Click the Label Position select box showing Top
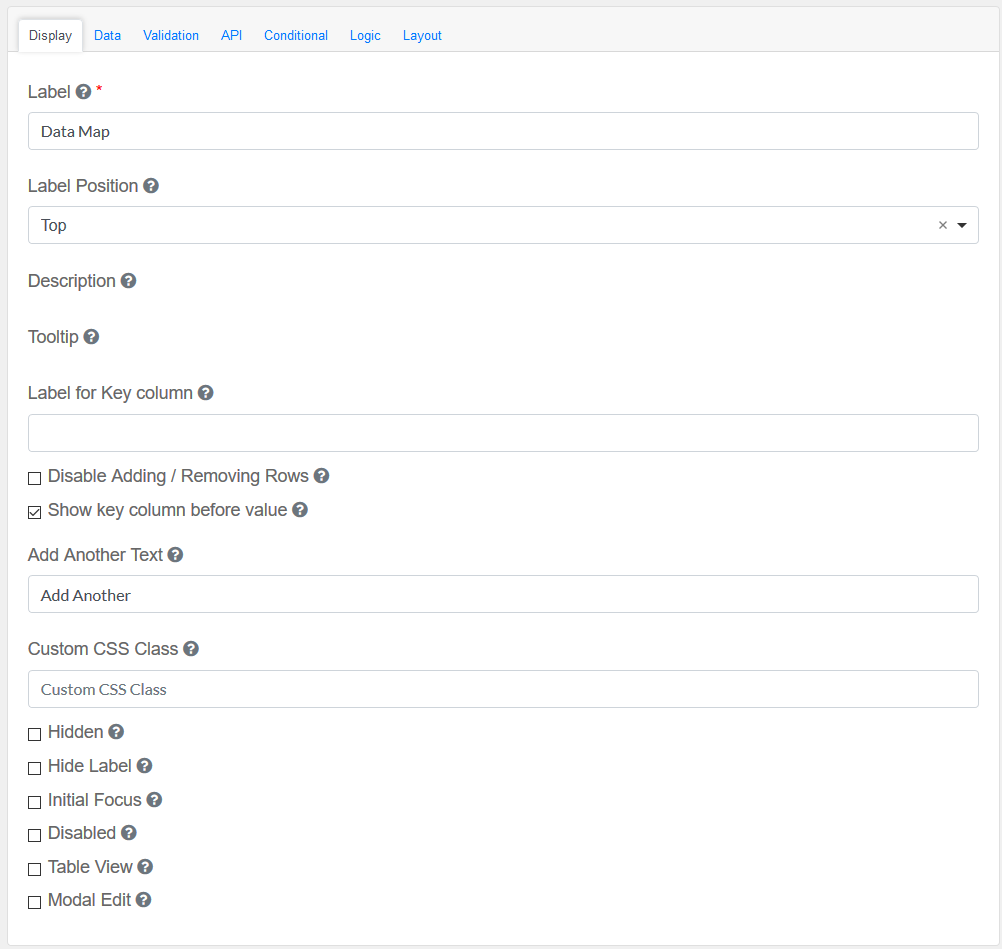The height and width of the screenshot is (949, 1002). [x=480, y=226]
